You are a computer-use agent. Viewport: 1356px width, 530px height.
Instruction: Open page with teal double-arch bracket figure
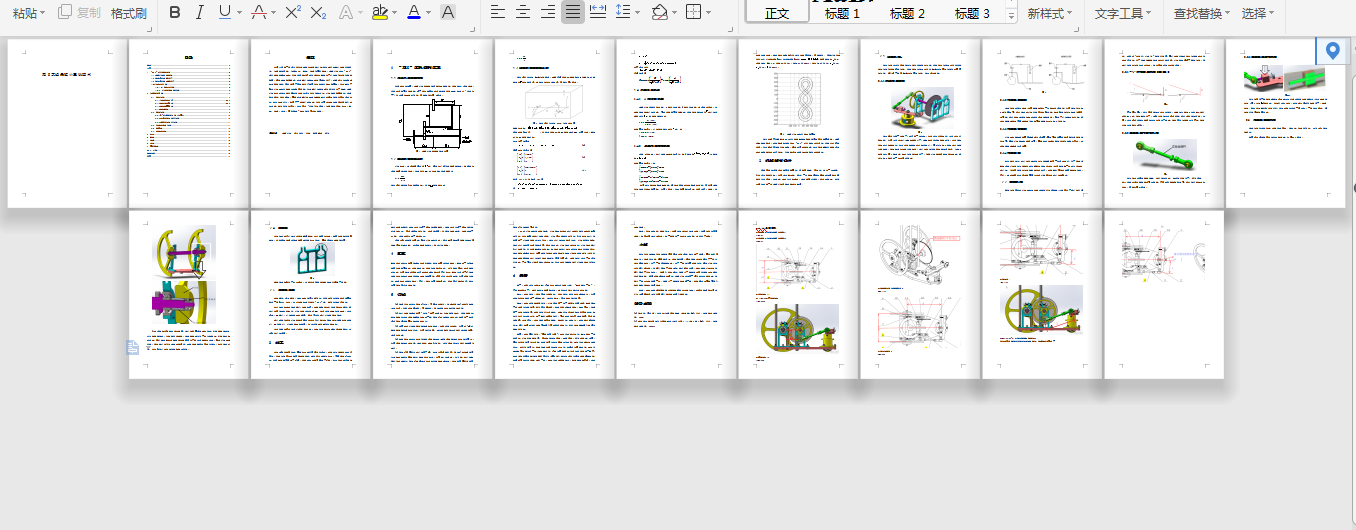click(x=311, y=294)
